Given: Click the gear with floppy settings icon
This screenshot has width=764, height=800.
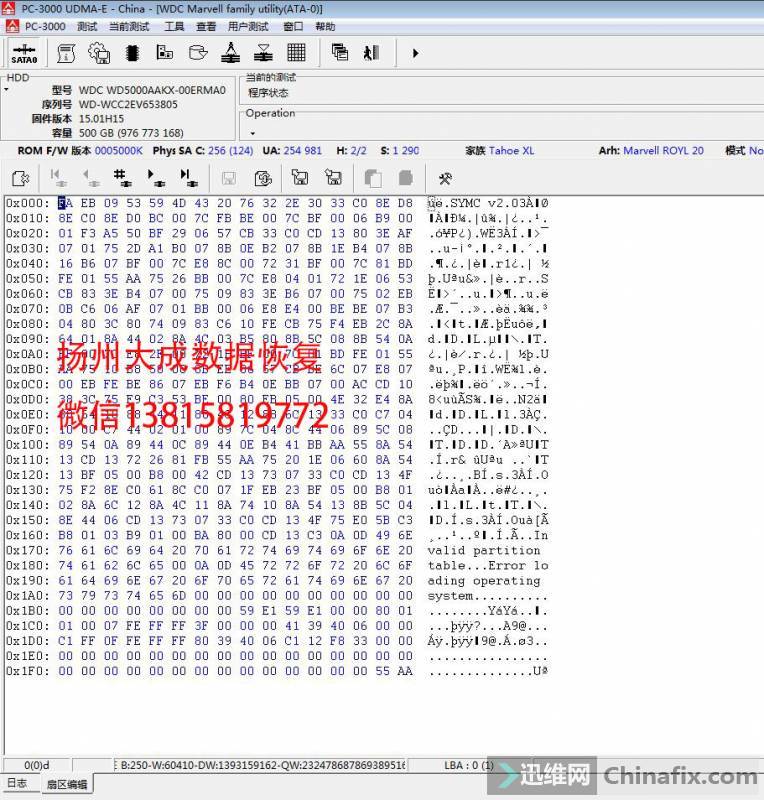Looking at the screenshot, I should [x=99, y=53].
